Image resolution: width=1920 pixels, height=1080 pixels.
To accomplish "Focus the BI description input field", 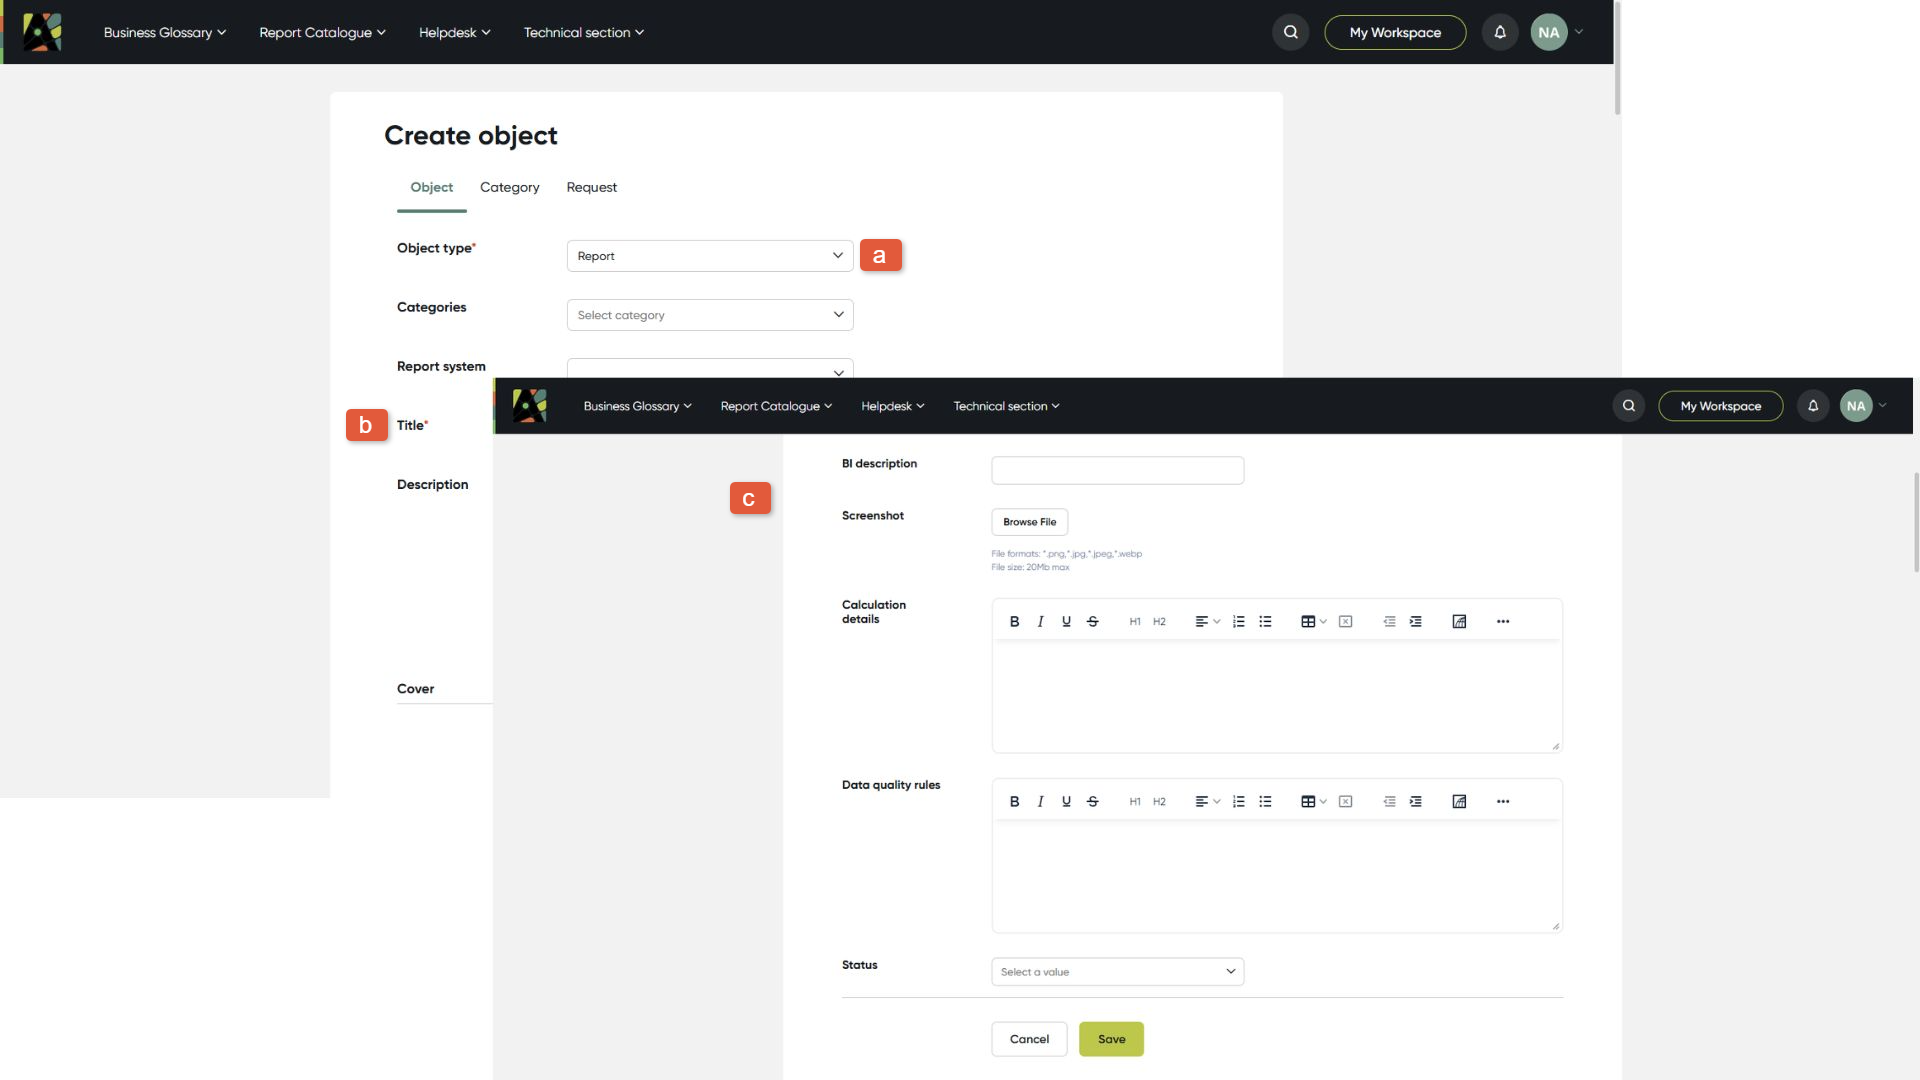I will pyautogui.click(x=1117, y=471).
